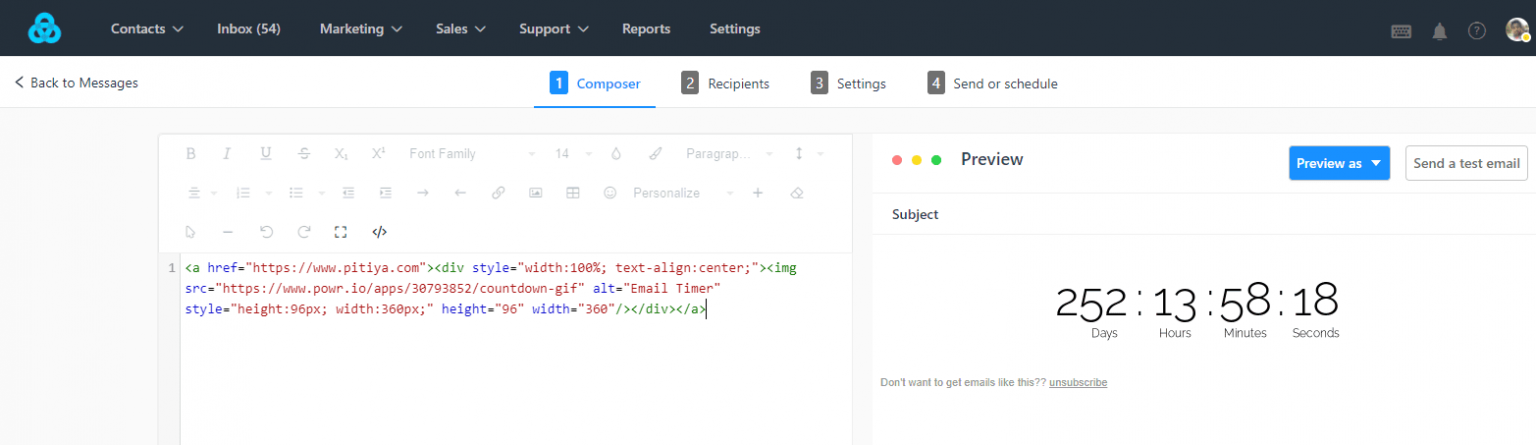Insert an image from the toolbar

[536, 193]
